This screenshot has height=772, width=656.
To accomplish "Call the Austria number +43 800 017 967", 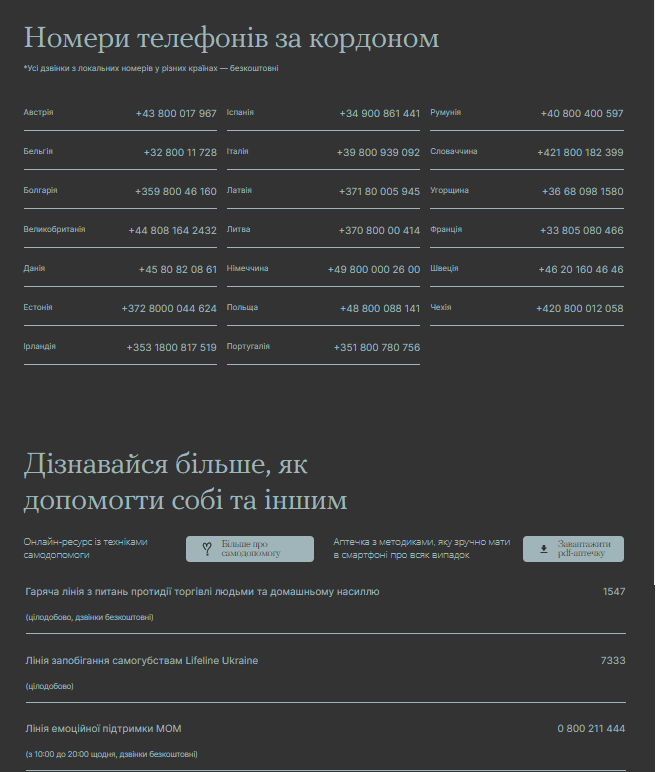I will (x=176, y=114).
